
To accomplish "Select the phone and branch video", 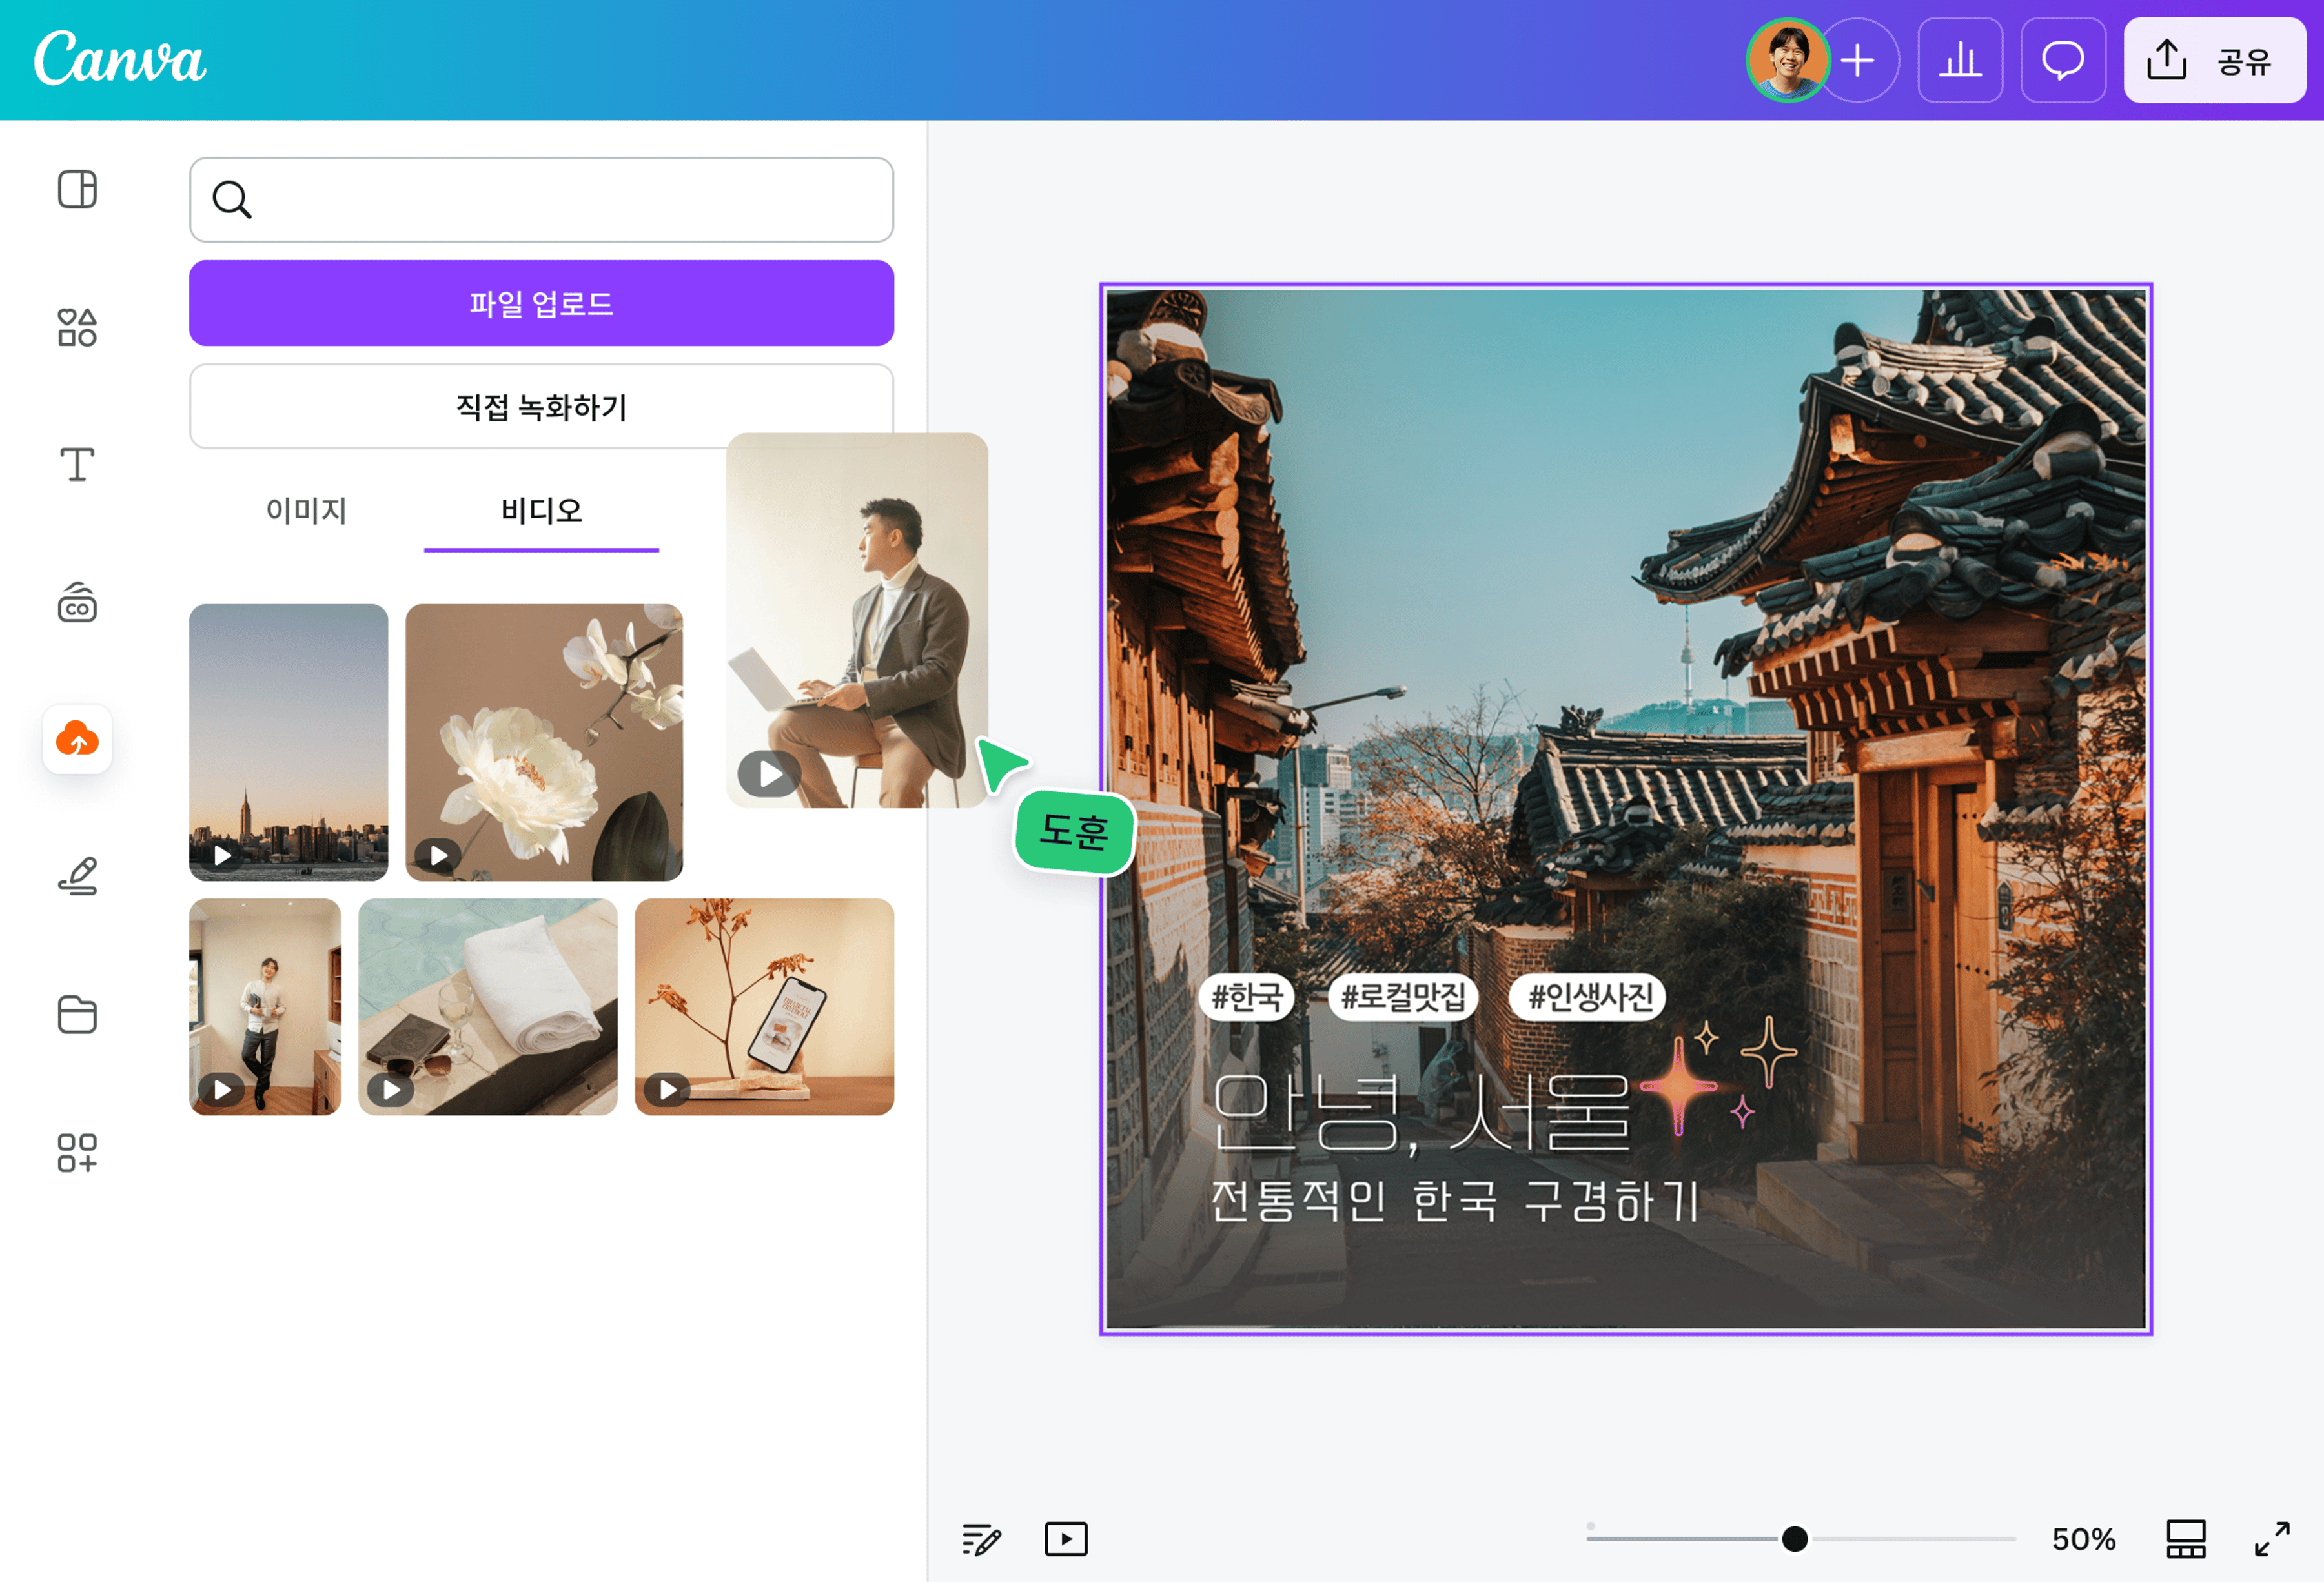I will pyautogui.click(x=764, y=1006).
